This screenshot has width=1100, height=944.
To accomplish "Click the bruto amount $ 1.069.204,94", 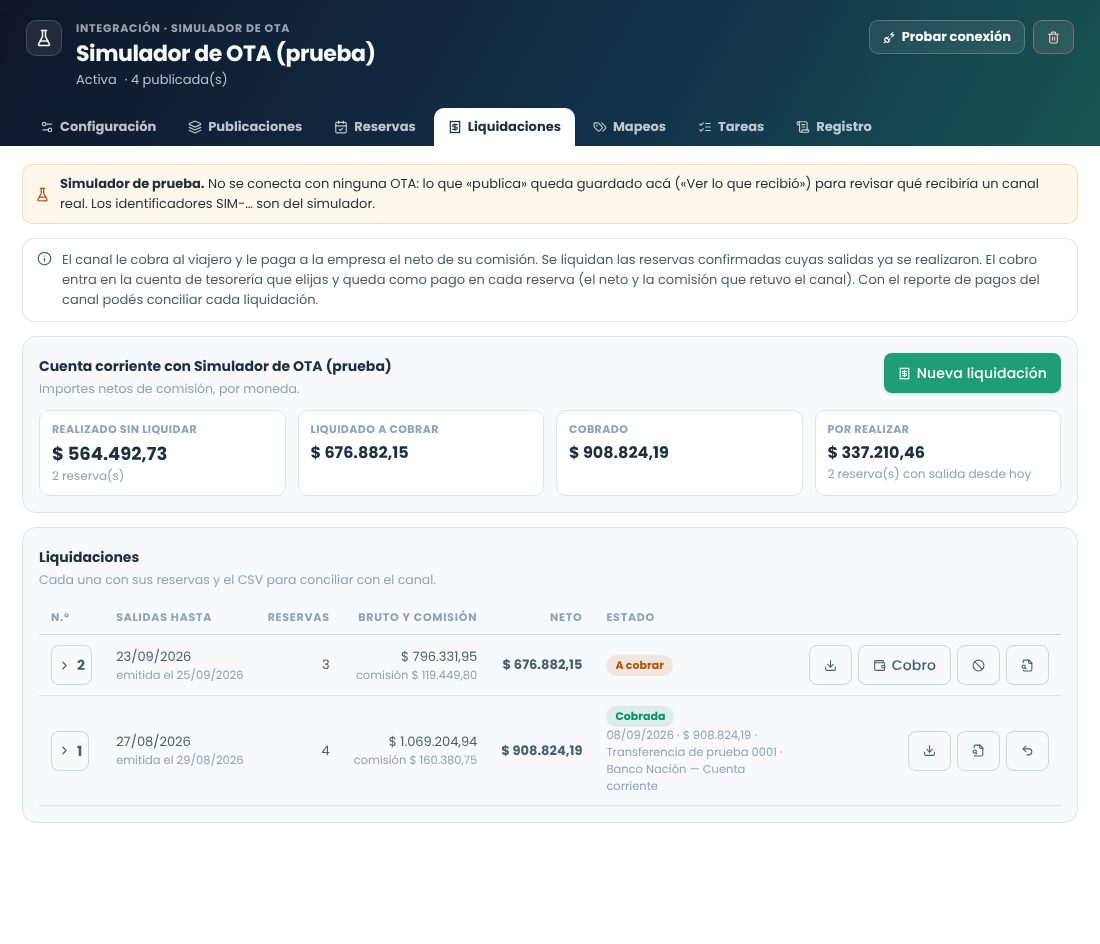I will (x=432, y=741).
